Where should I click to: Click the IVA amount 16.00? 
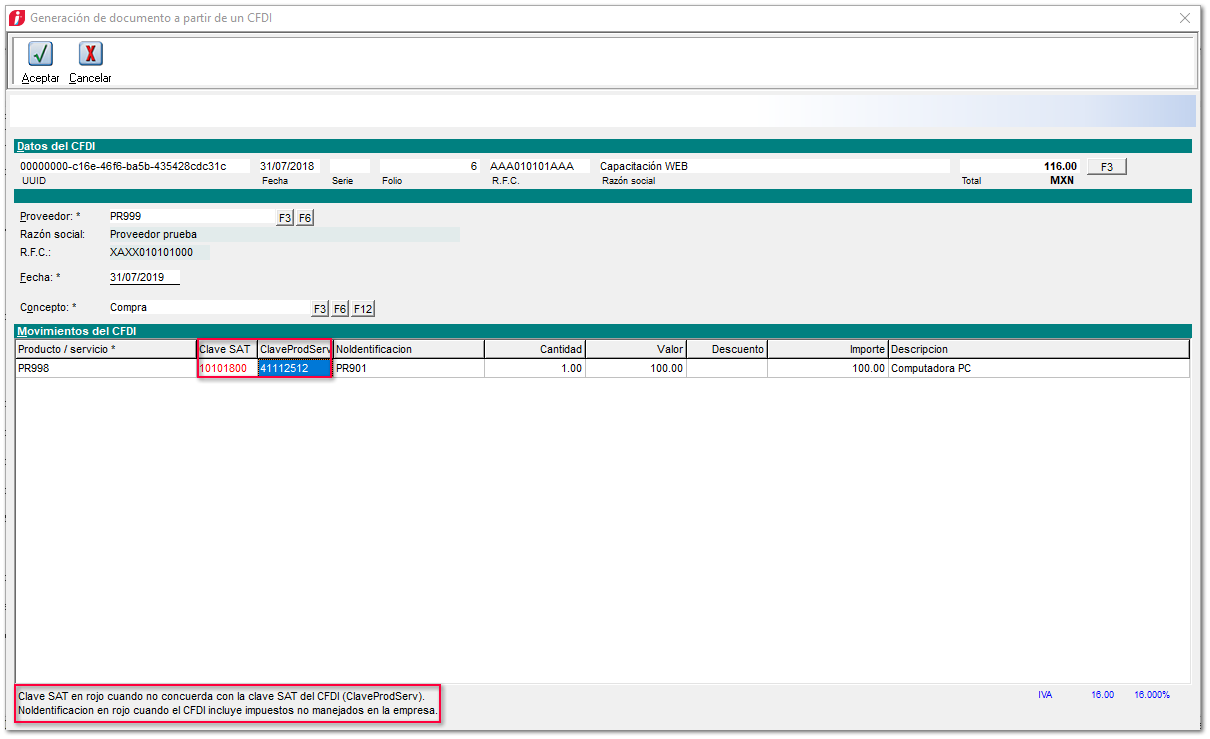[1102, 695]
